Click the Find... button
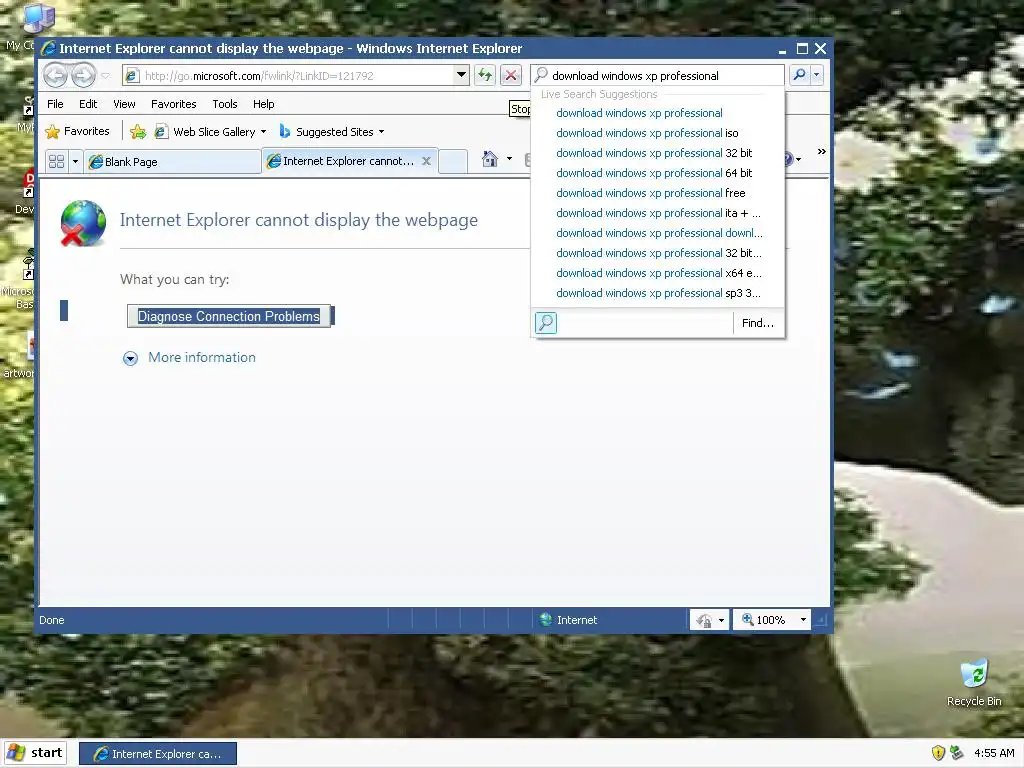The width and height of the screenshot is (1024, 768). coord(758,323)
